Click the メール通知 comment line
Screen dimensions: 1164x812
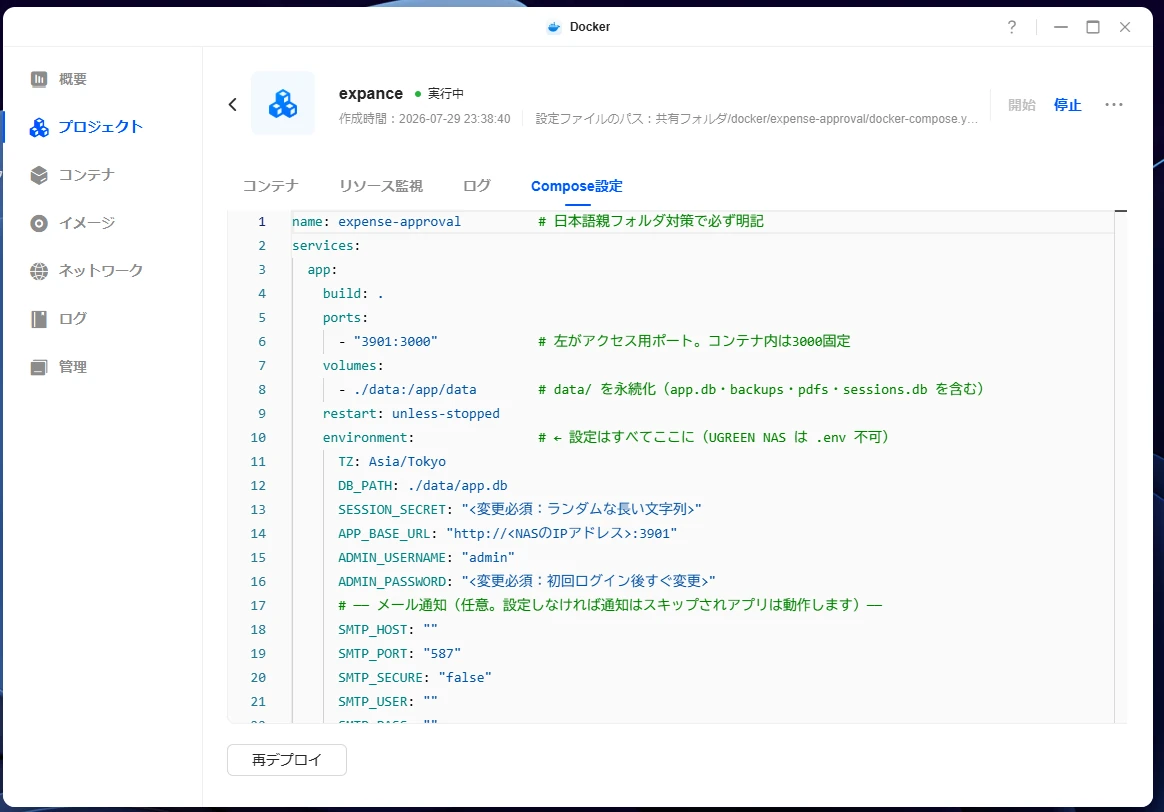[x=610, y=606]
